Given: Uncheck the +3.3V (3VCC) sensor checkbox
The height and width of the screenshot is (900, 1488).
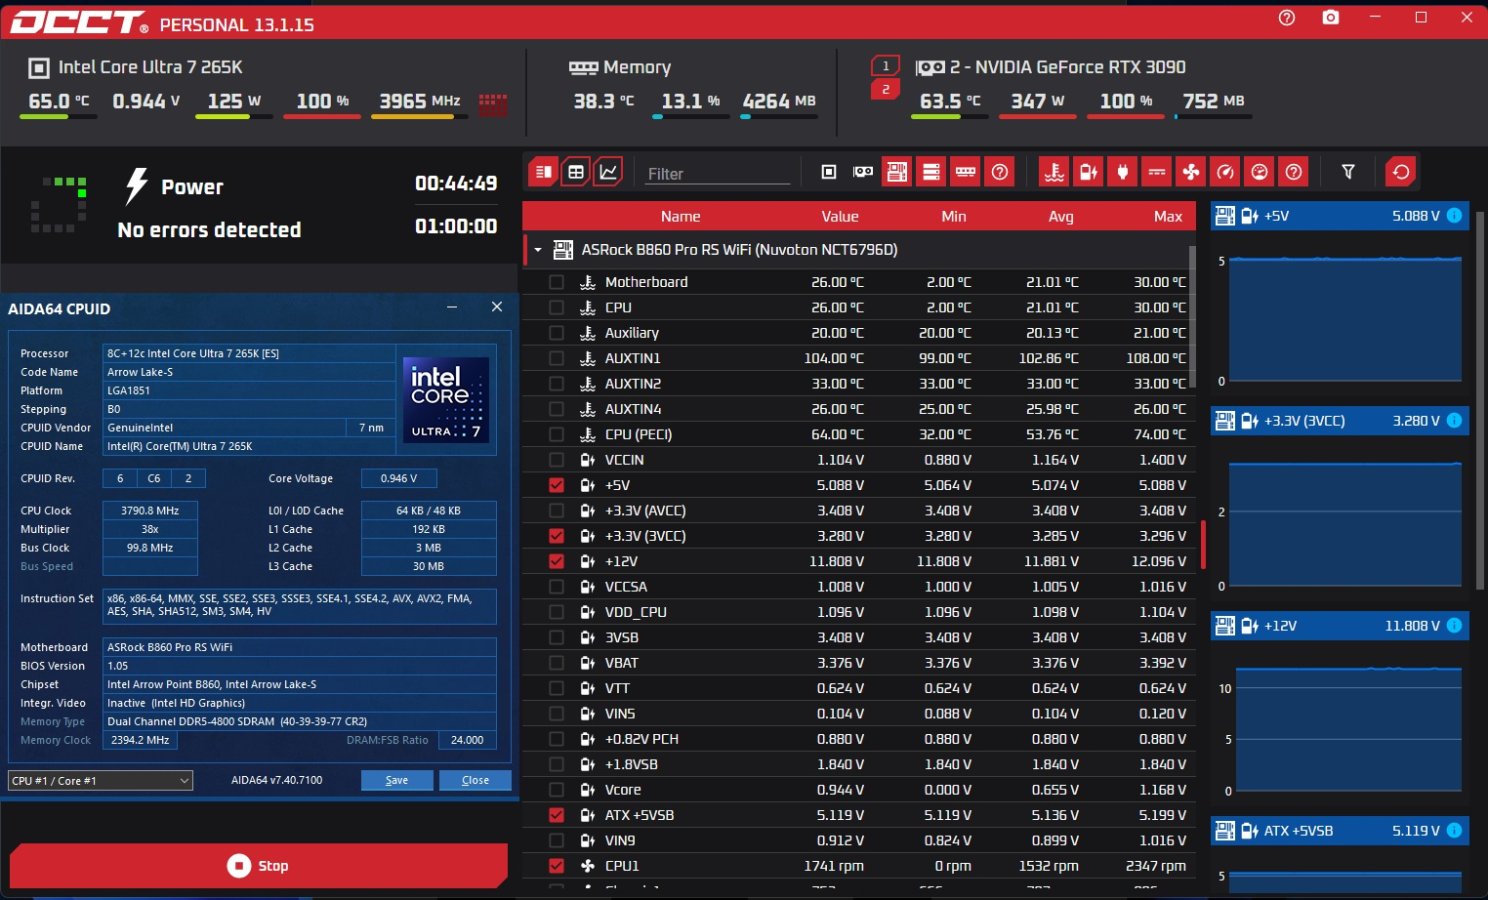Looking at the screenshot, I should (x=556, y=536).
